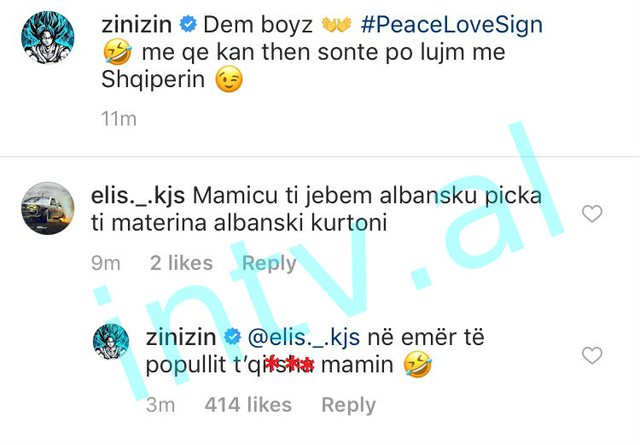The height and width of the screenshot is (445, 640).
Task: Click the 9m comment timestamp
Action: point(106,263)
